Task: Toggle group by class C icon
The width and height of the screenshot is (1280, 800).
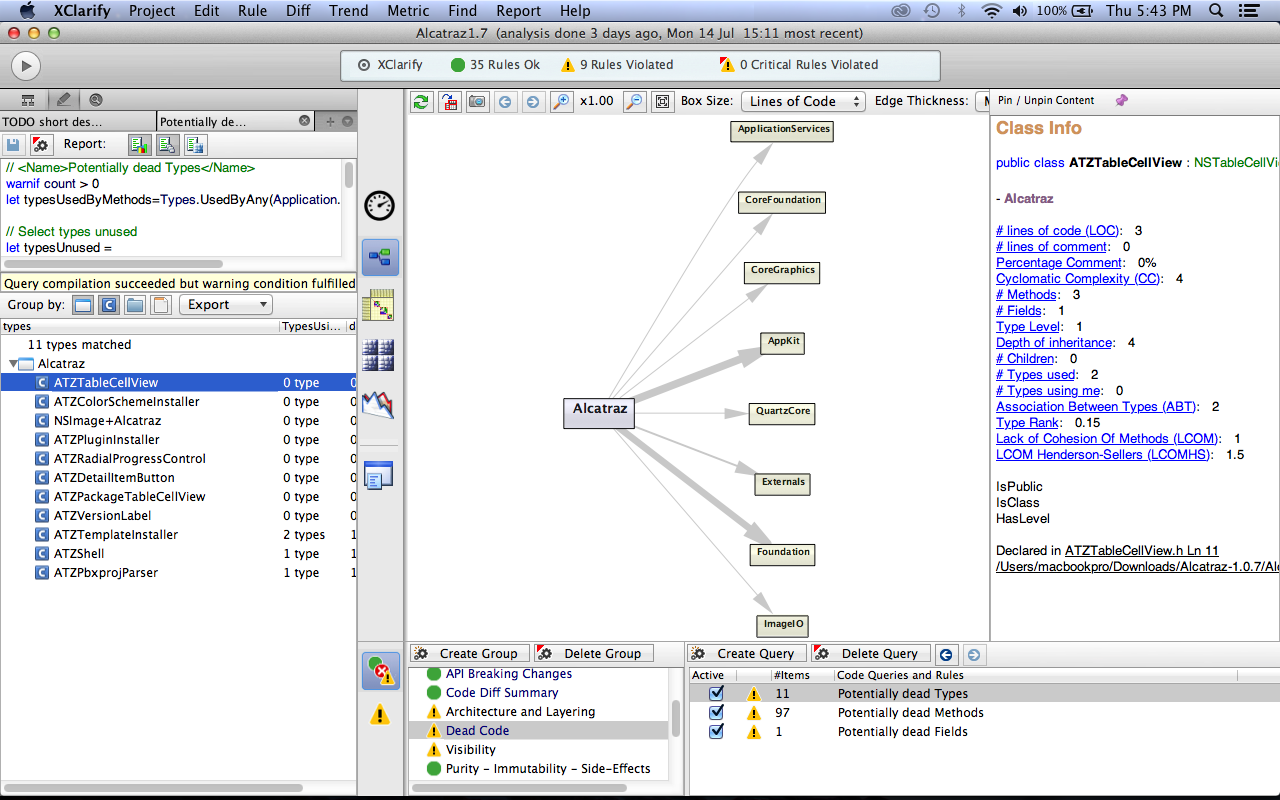Action: pyautogui.click(x=109, y=305)
